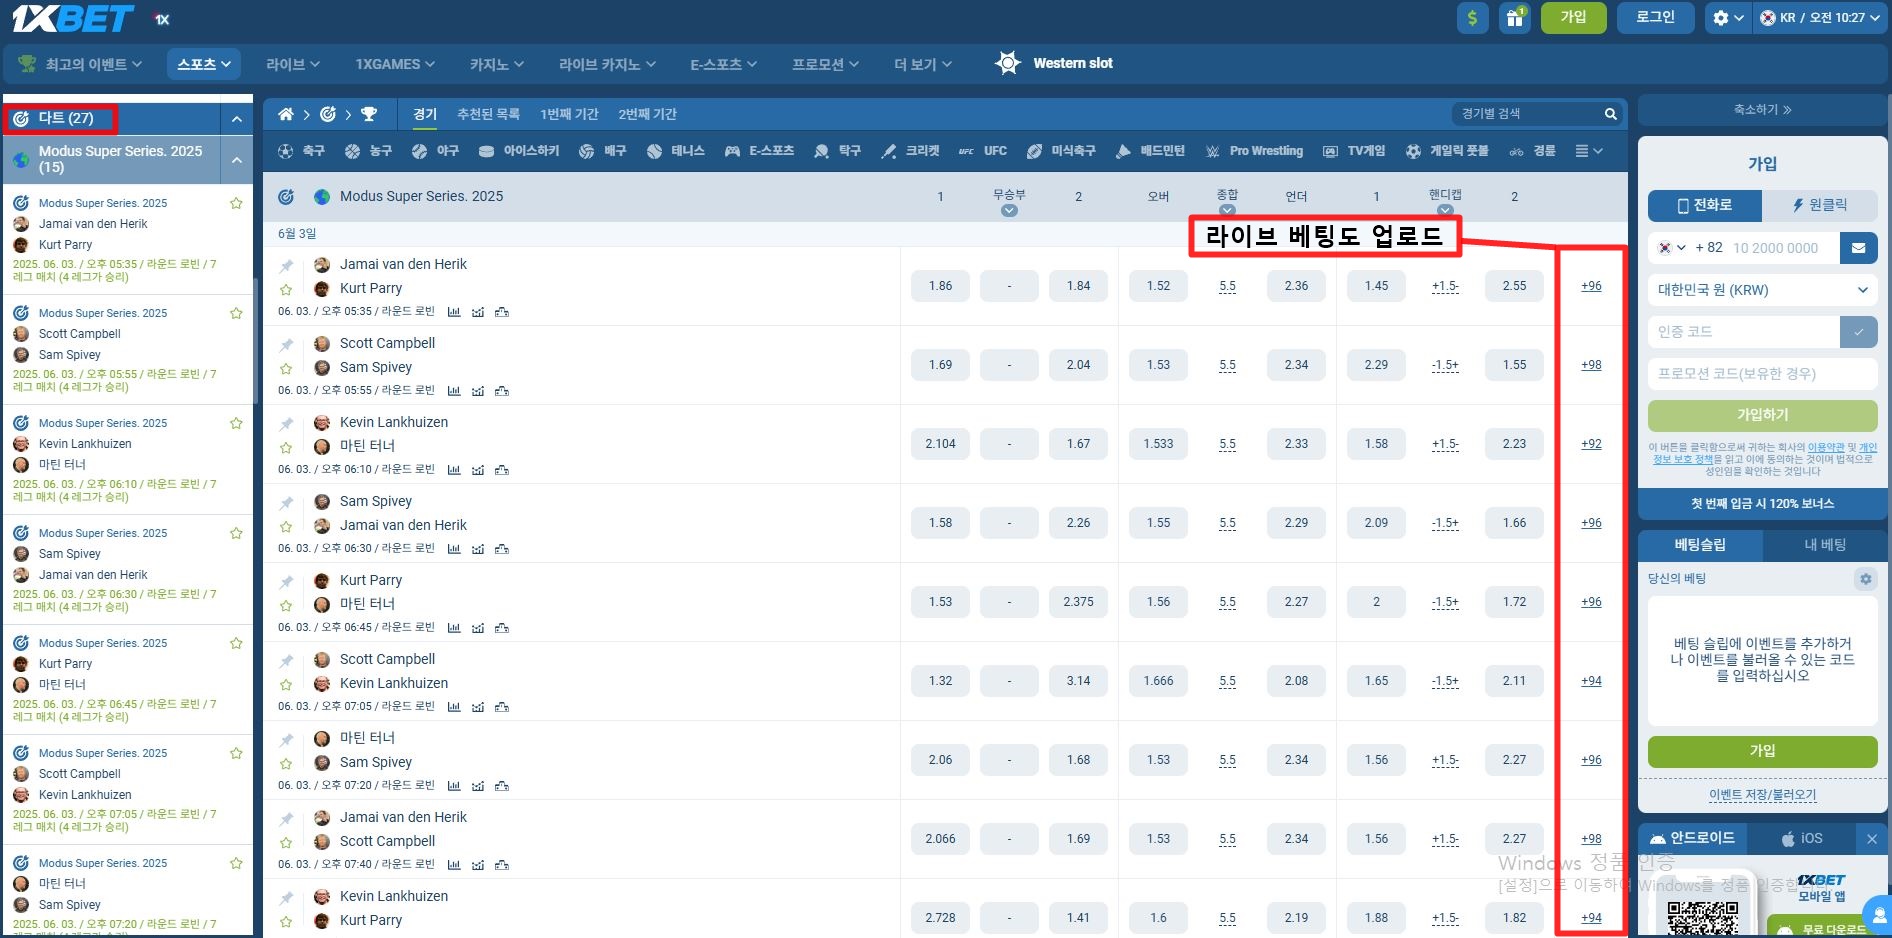Open the 스포츠 menu
The height and width of the screenshot is (938, 1892).
pyautogui.click(x=205, y=64)
